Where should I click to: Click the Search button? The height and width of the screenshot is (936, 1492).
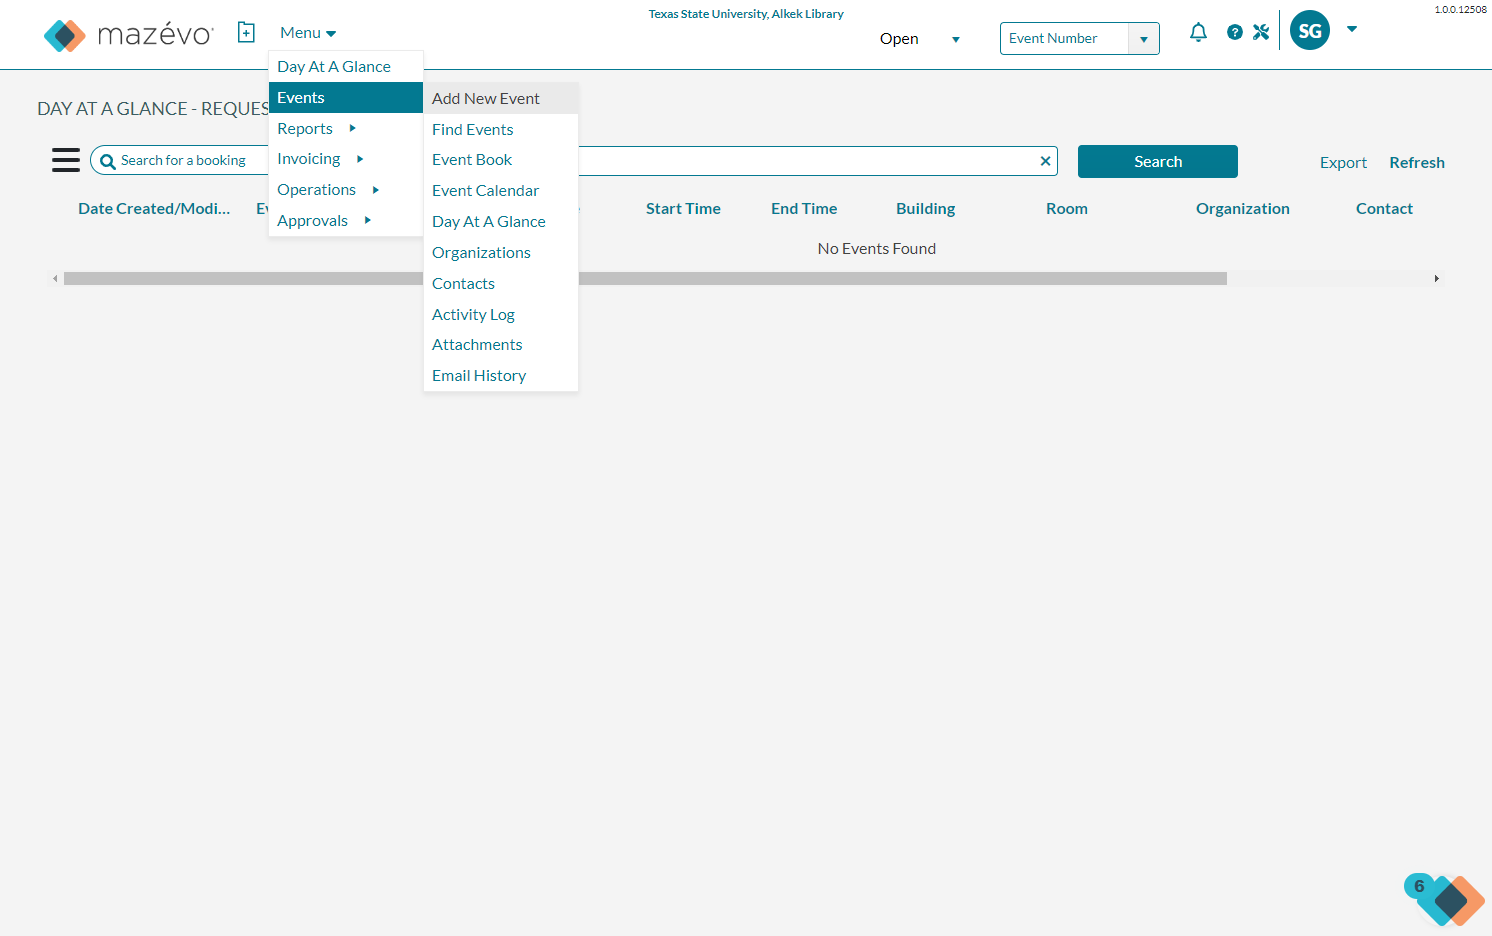1158,161
